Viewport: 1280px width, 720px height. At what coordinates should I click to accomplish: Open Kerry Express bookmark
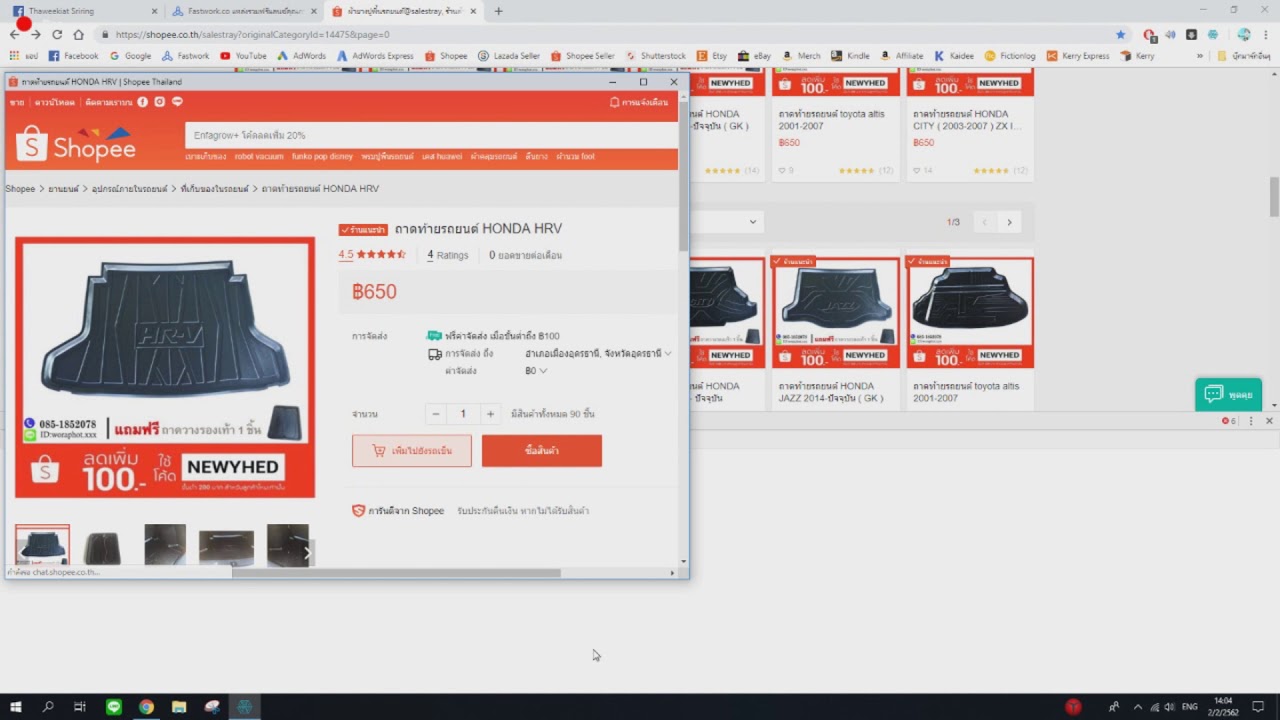[x=1078, y=56]
